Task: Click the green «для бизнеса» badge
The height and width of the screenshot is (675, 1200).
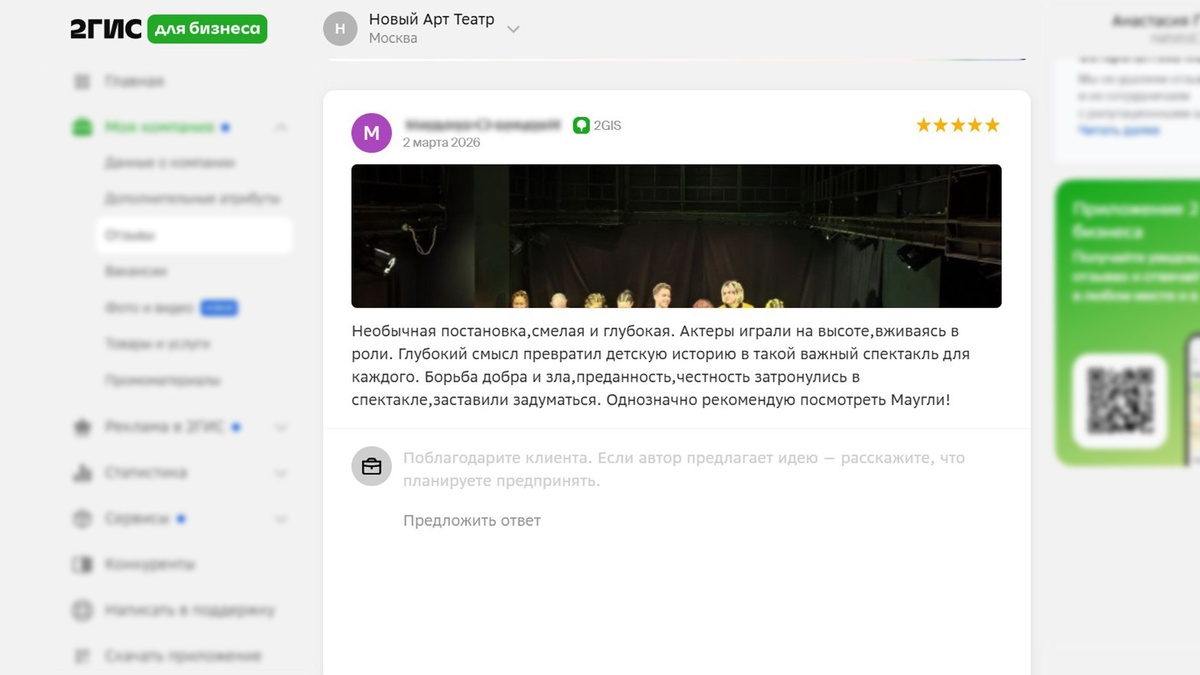Action: (x=207, y=29)
